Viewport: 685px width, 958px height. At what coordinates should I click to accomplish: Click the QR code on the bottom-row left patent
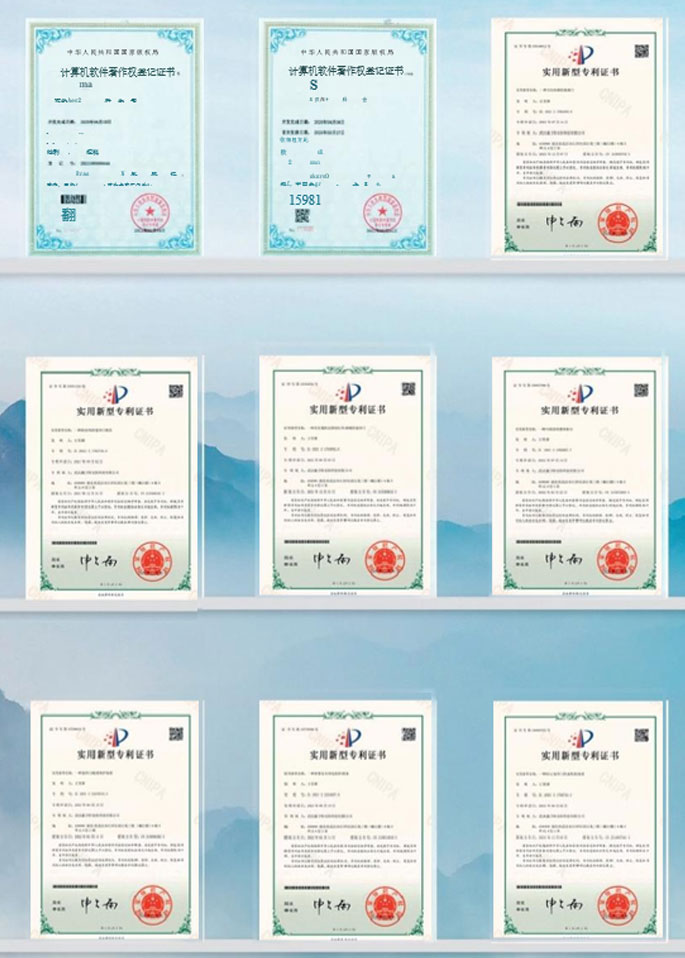pos(176,734)
